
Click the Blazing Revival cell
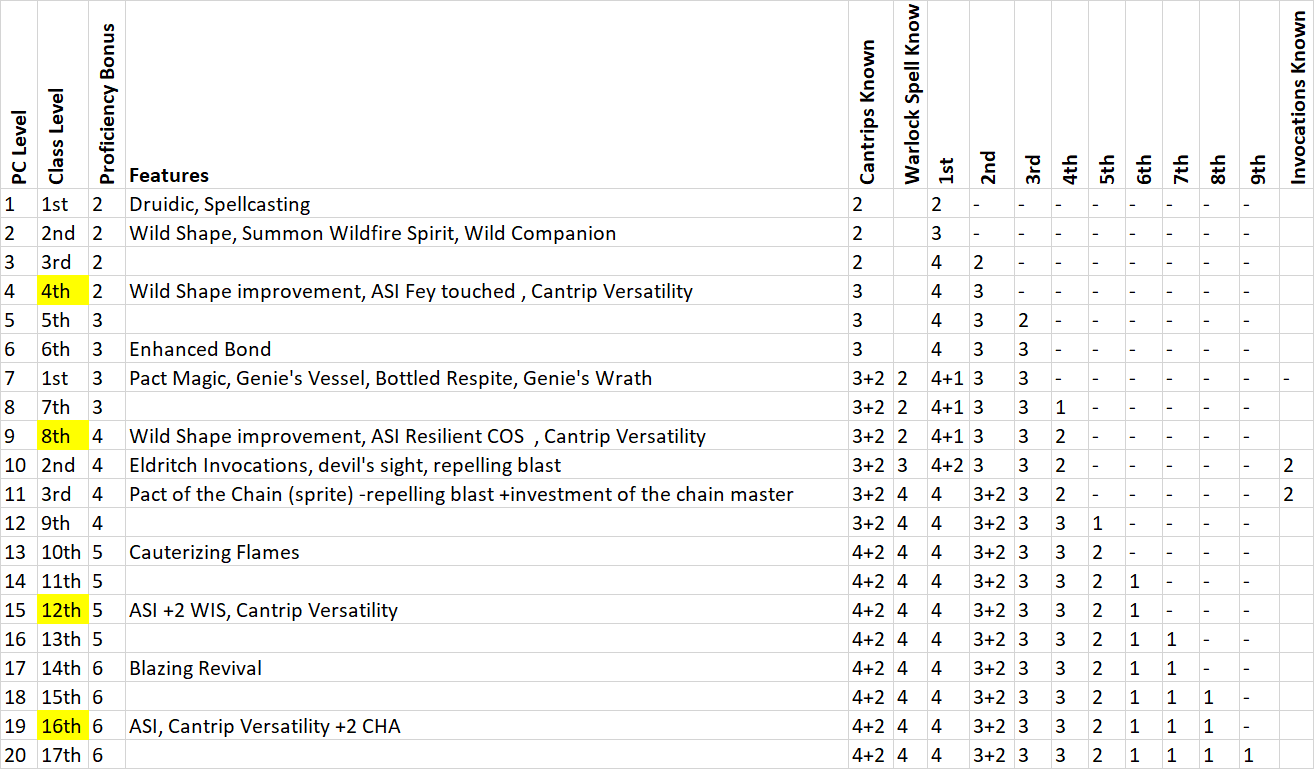click(196, 668)
